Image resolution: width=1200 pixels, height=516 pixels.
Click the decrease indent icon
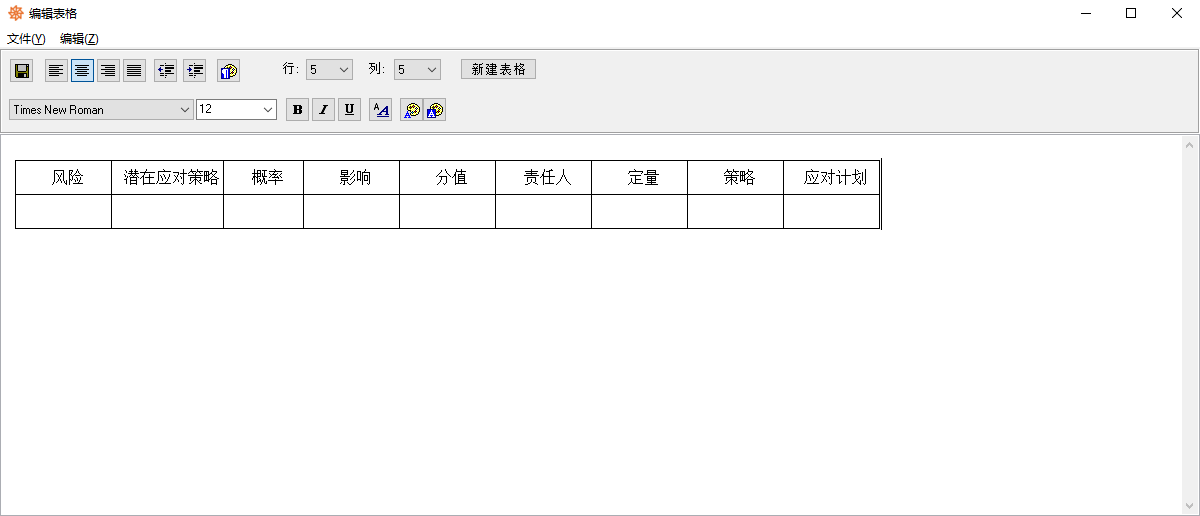coord(166,71)
